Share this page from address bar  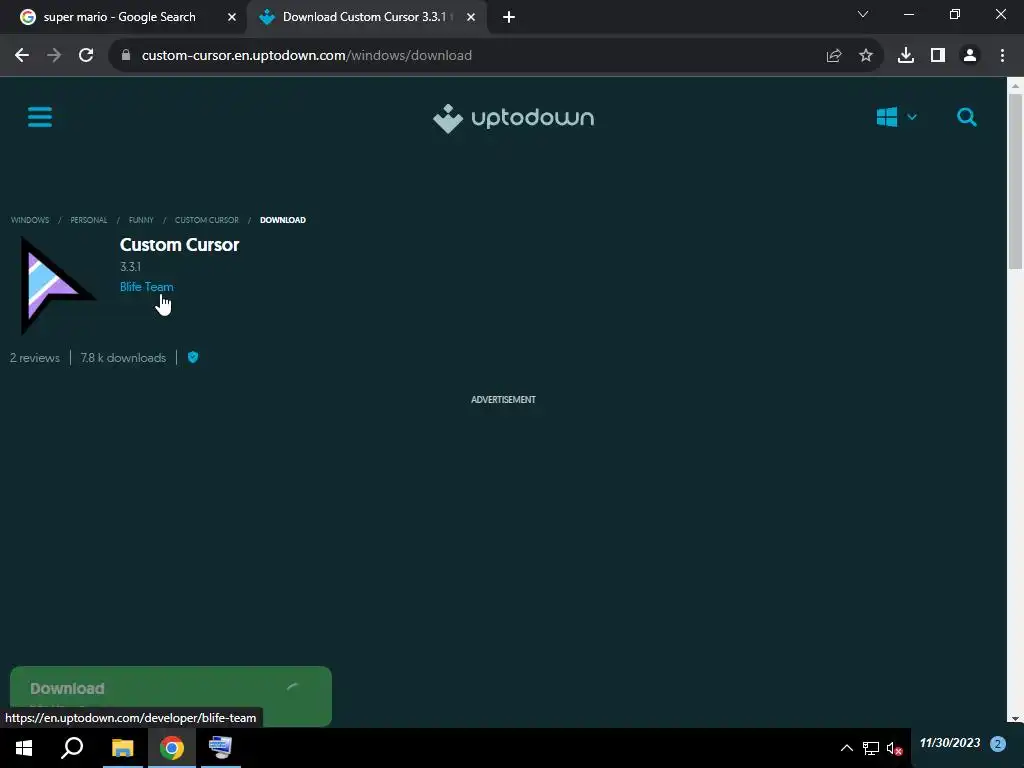coord(834,56)
